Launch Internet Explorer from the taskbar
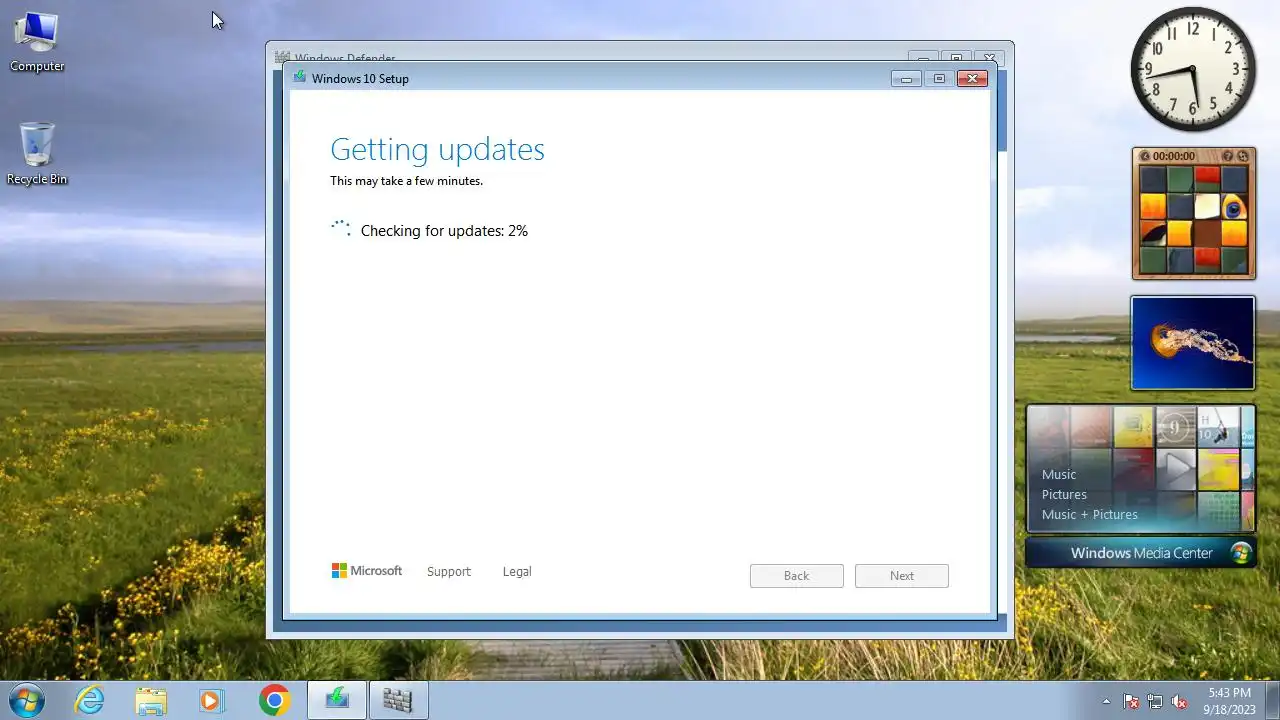Viewport: 1280px width, 720px height. click(90, 700)
